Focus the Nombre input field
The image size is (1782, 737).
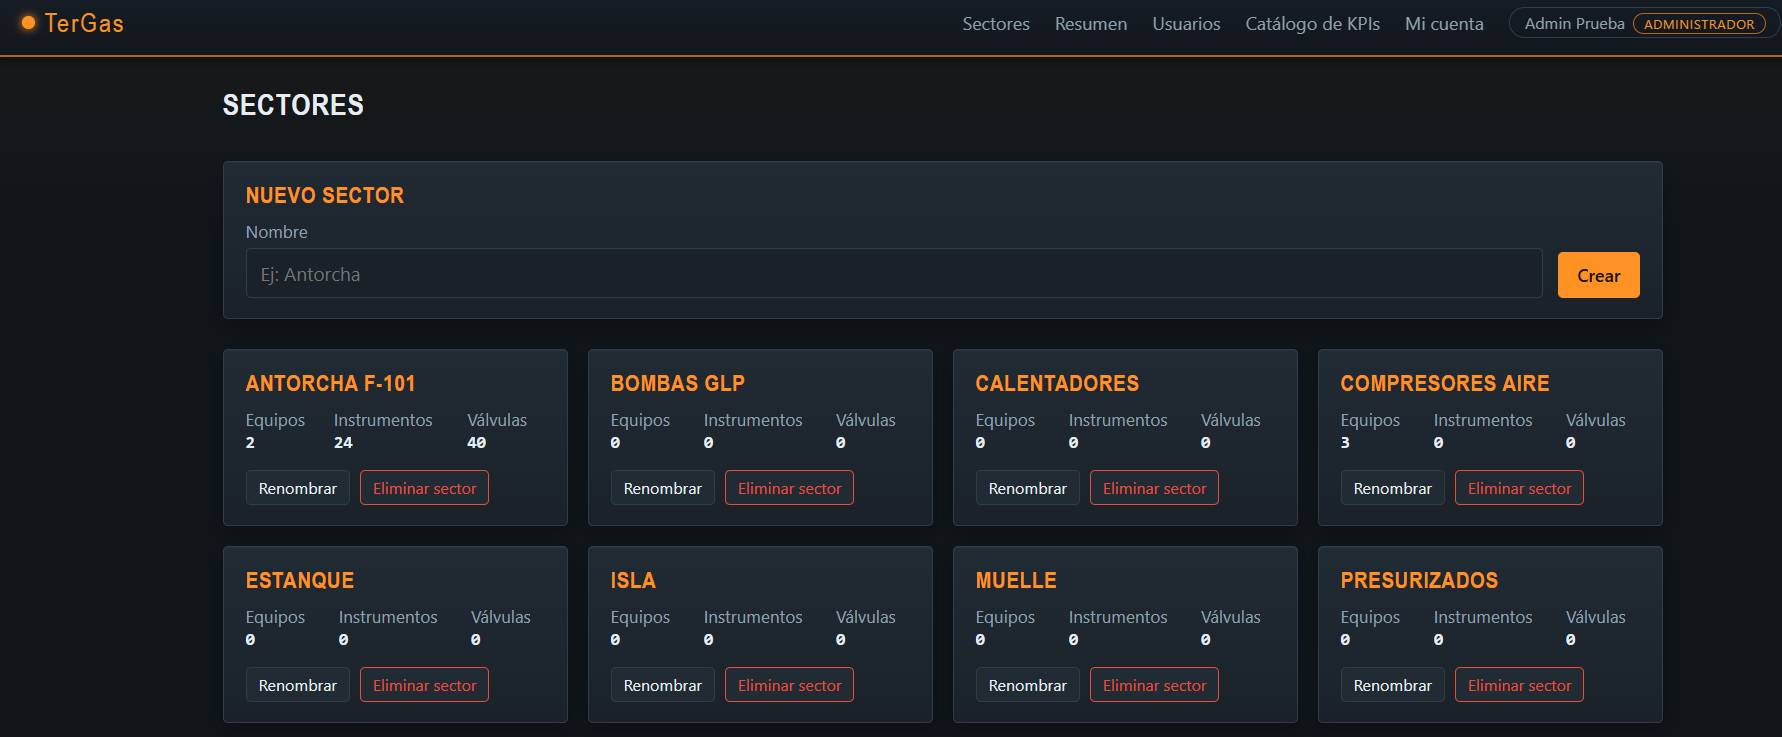tap(894, 273)
